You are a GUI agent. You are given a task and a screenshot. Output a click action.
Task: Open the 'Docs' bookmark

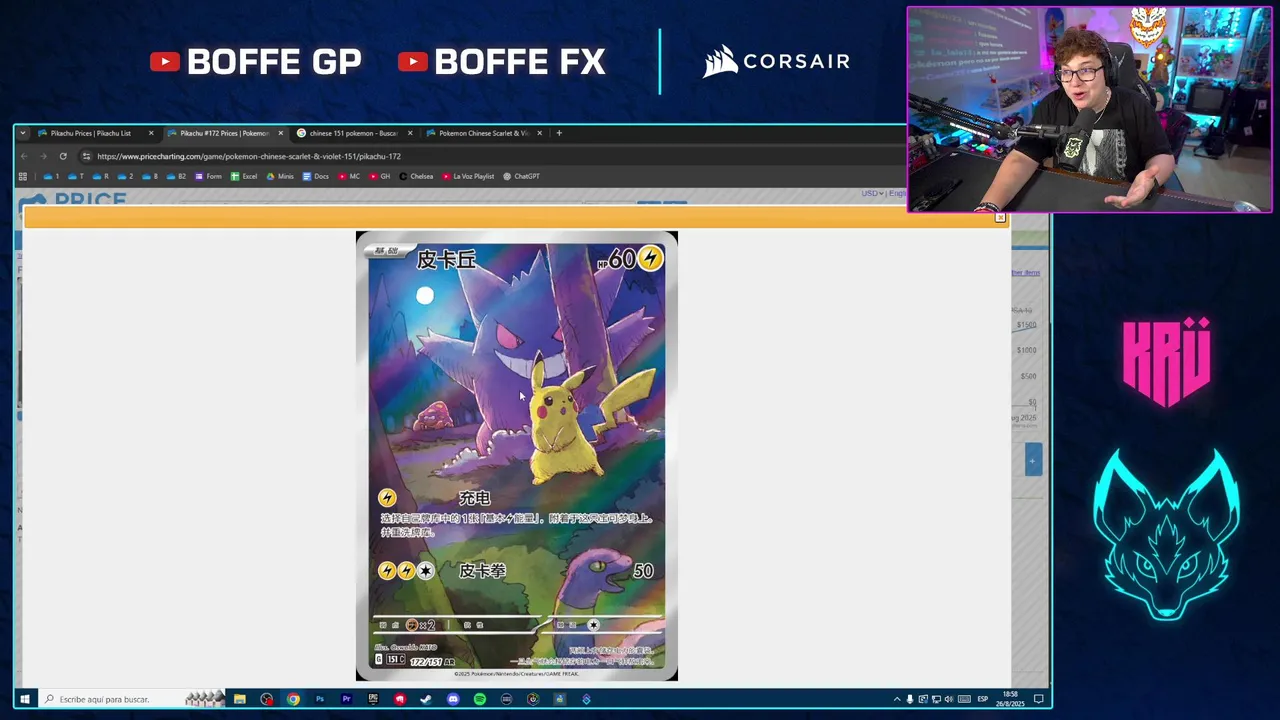pyautogui.click(x=315, y=176)
